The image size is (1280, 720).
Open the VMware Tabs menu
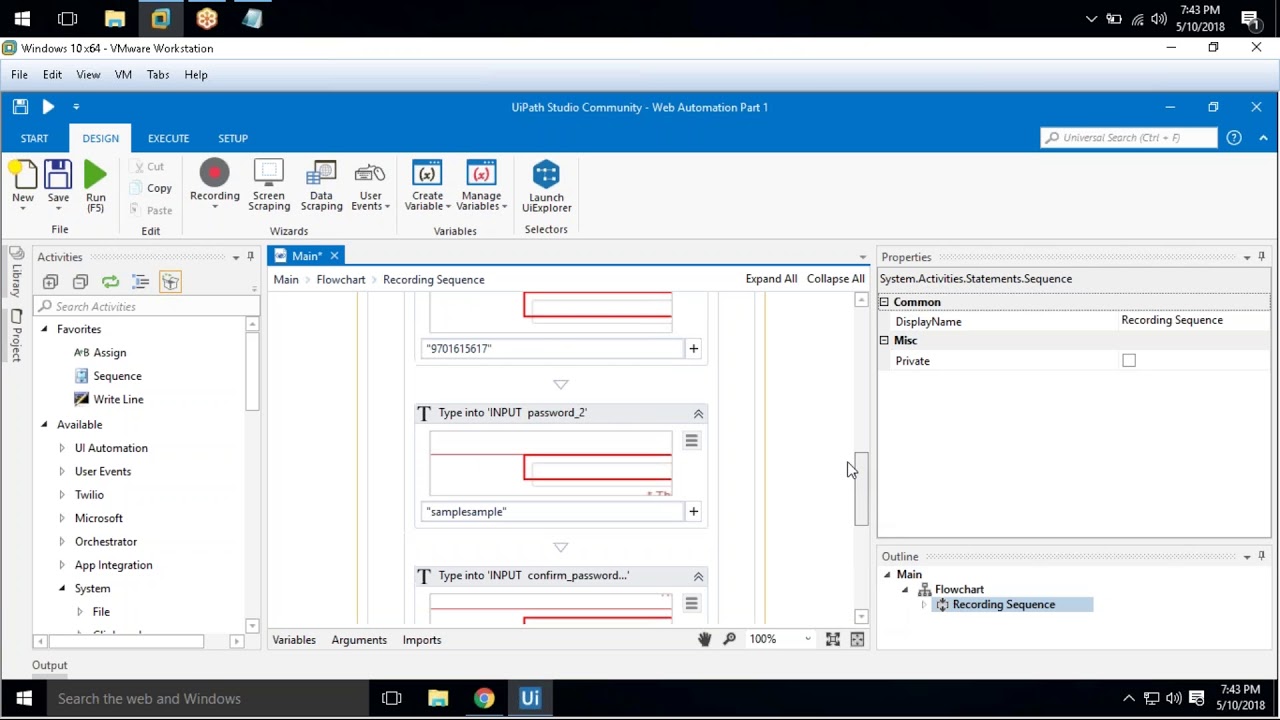click(158, 74)
